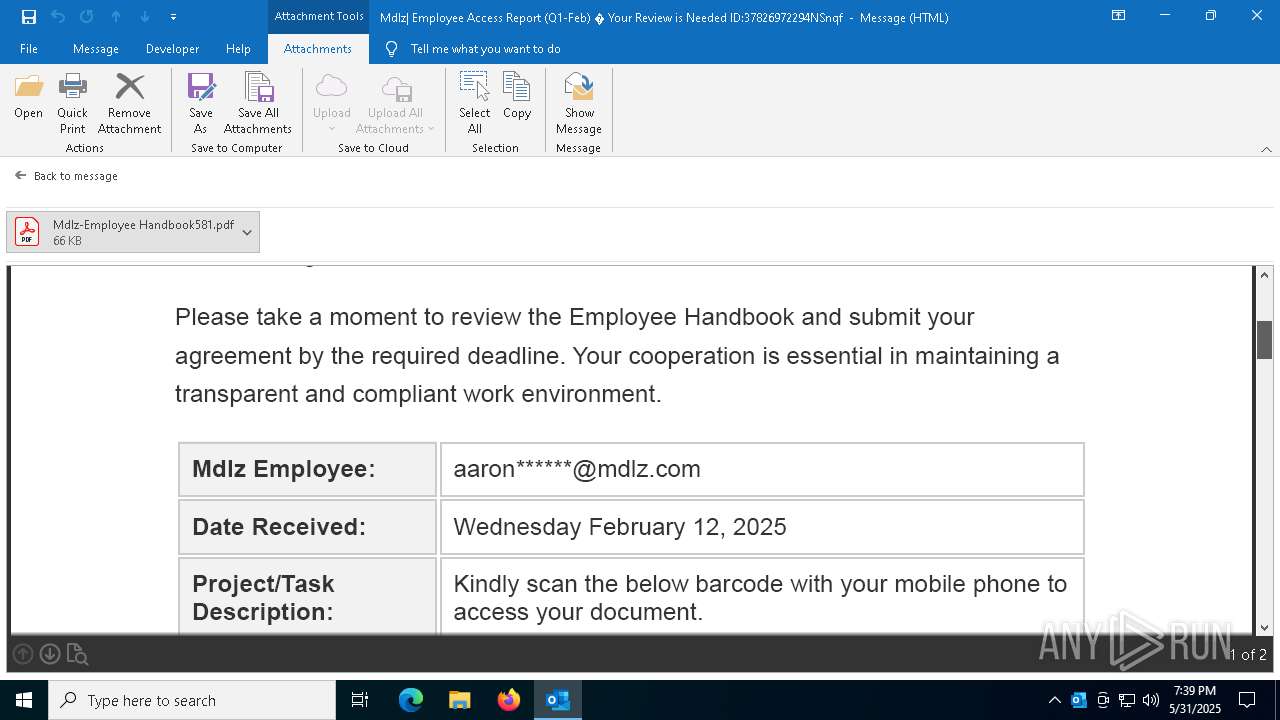Viewport: 1280px width, 720px height.
Task: Click the aaron******@mdlz.com cell
Action: [762, 469]
